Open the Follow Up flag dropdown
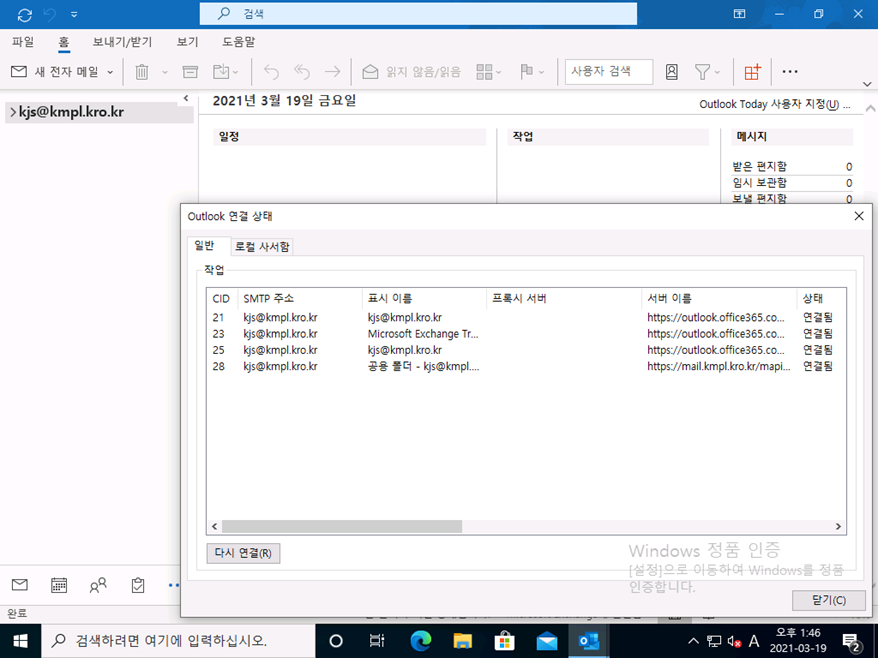Viewport: 878px width, 658px height. coord(531,72)
